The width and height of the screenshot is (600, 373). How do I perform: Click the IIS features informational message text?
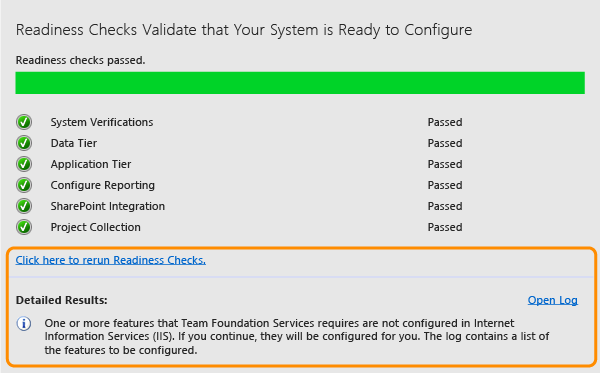point(297,337)
